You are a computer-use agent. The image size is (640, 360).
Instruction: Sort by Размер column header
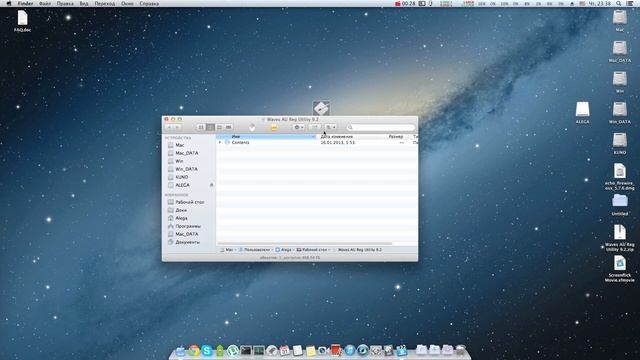(x=396, y=137)
